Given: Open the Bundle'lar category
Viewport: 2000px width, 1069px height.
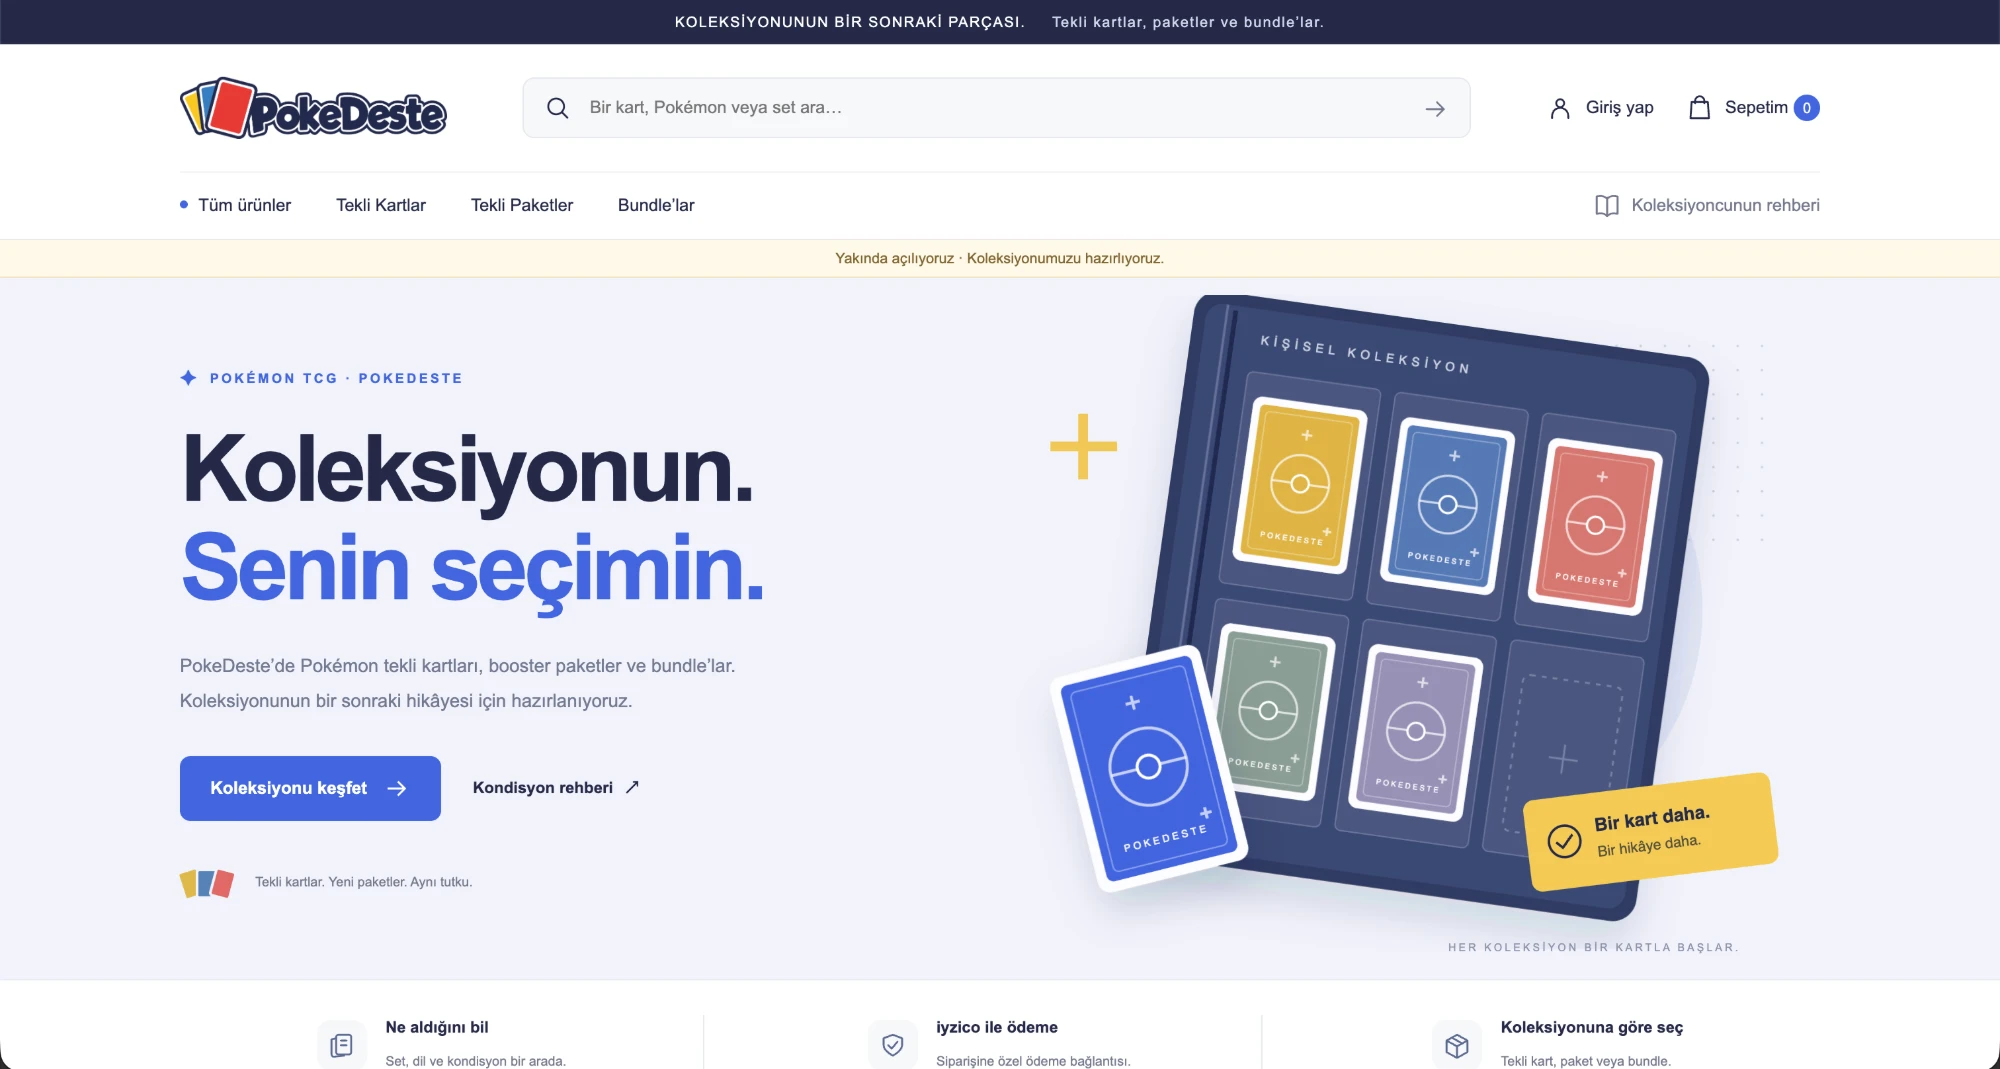Looking at the screenshot, I should pyautogui.click(x=656, y=205).
